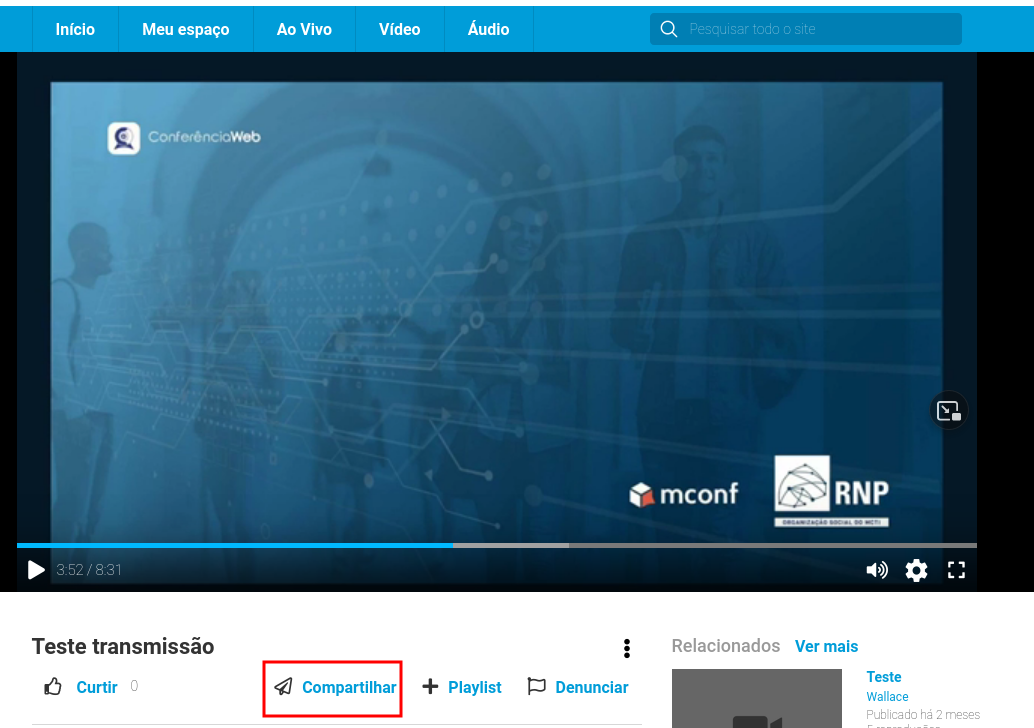1034x728 pixels.
Task: Click the Teste transmissão title
Action: [x=123, y=646]
